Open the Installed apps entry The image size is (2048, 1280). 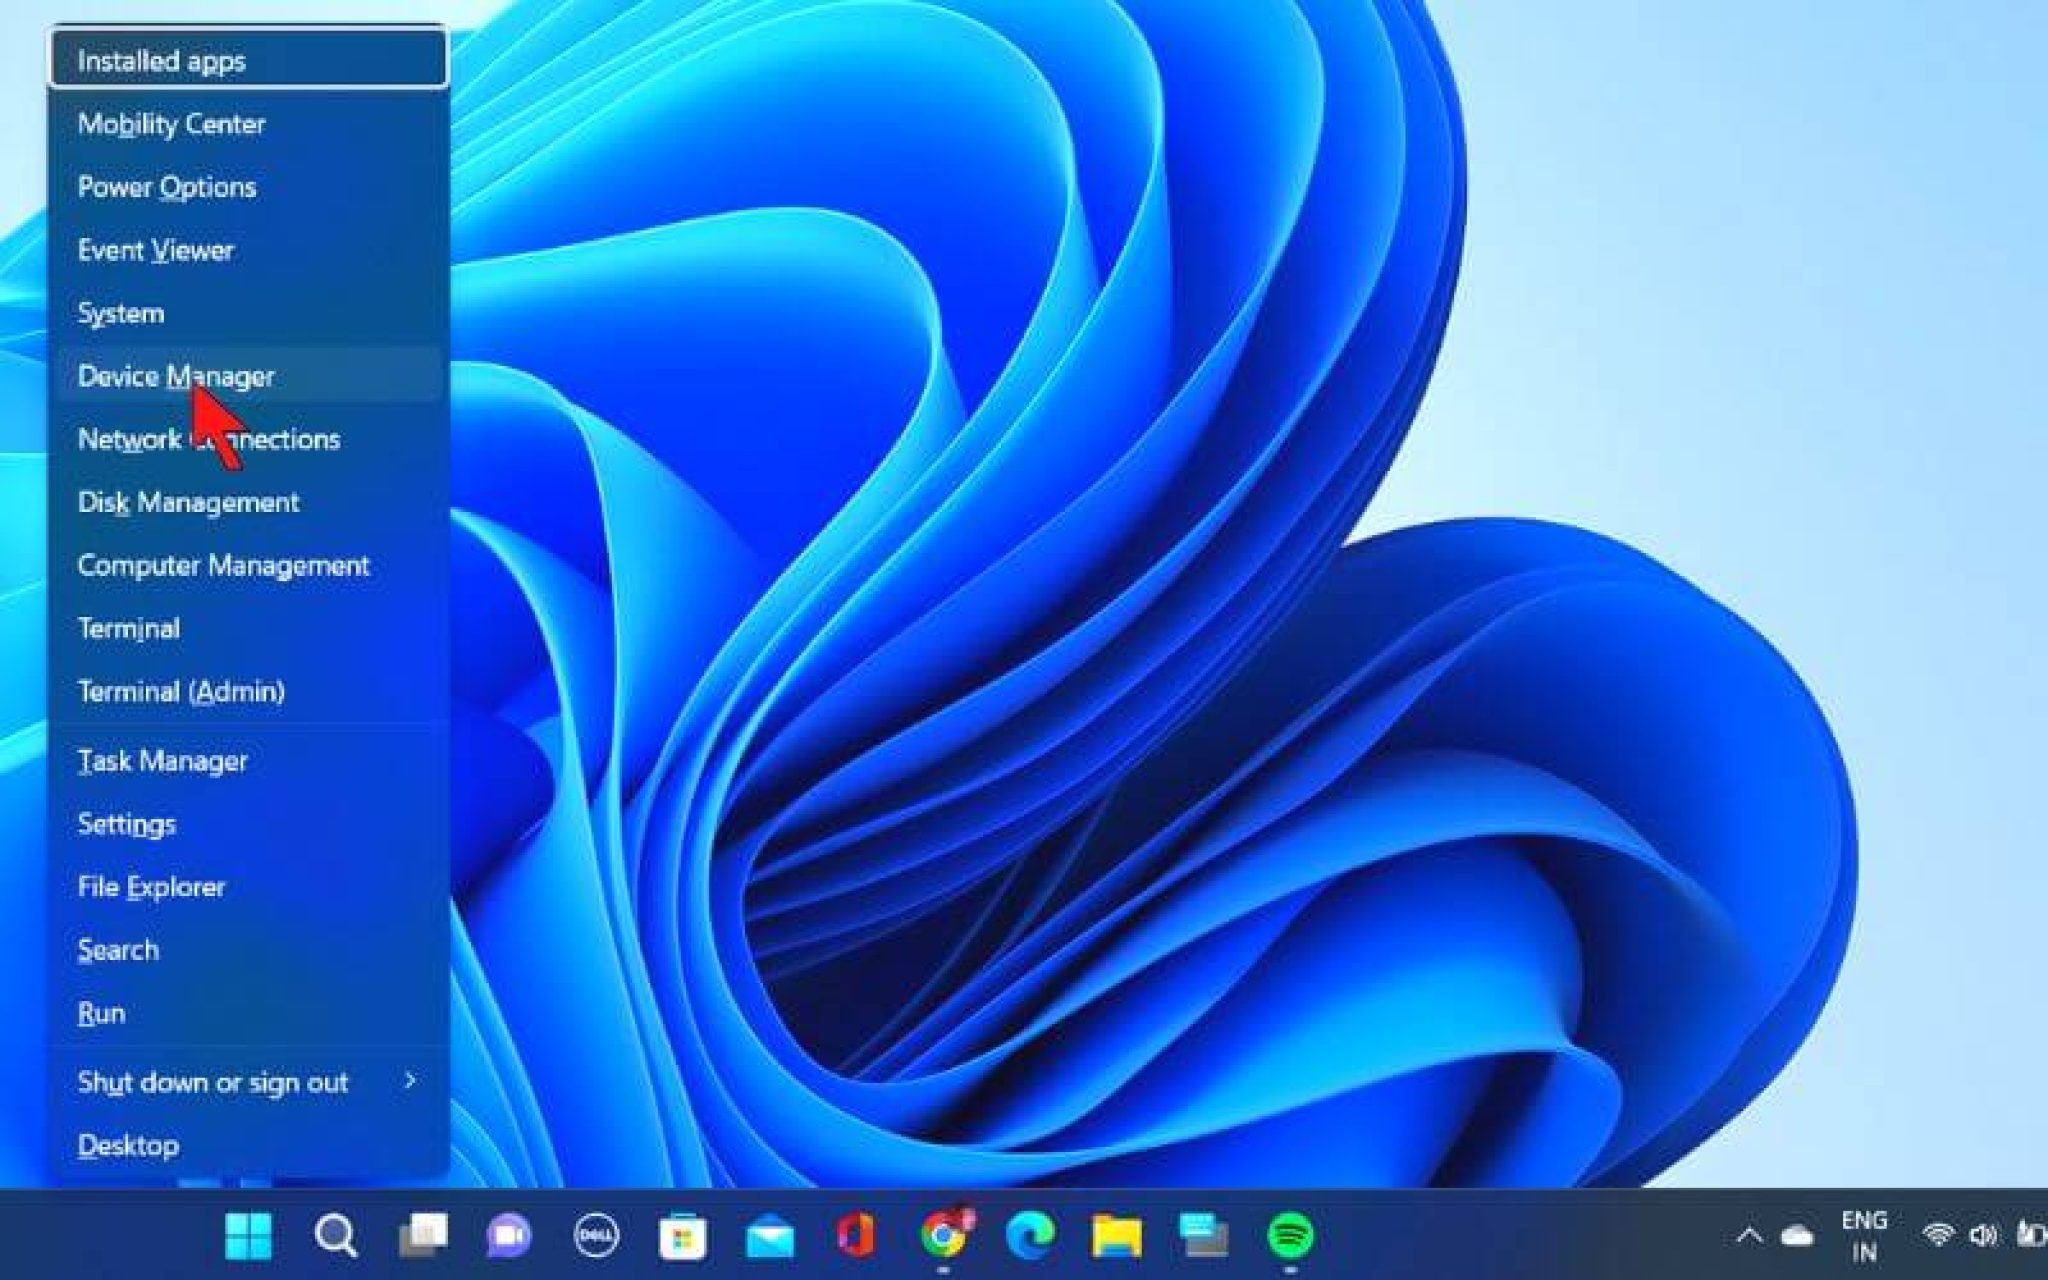tap(160, 60)
